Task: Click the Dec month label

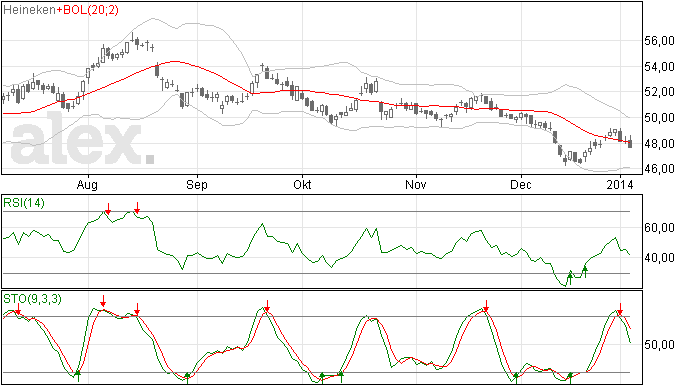Action: [x=521, y=184]
